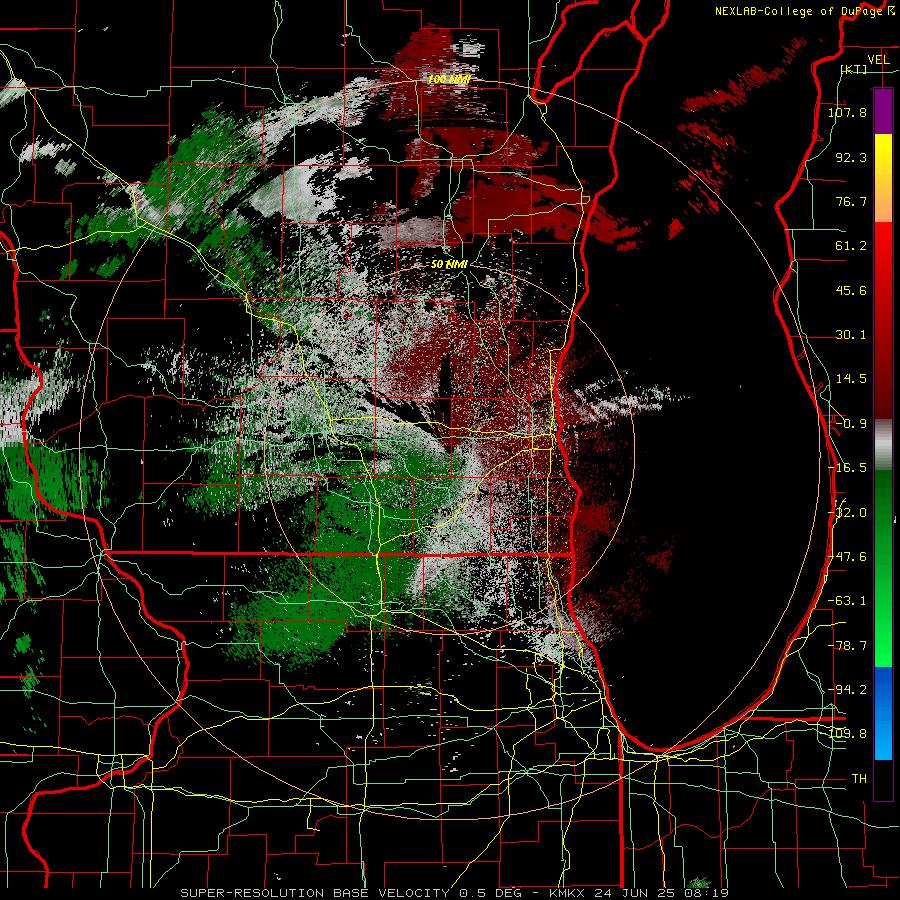Select the 61.2 velocity scale value
Viewport: 900px width, 900px height.
click(851, 246)
